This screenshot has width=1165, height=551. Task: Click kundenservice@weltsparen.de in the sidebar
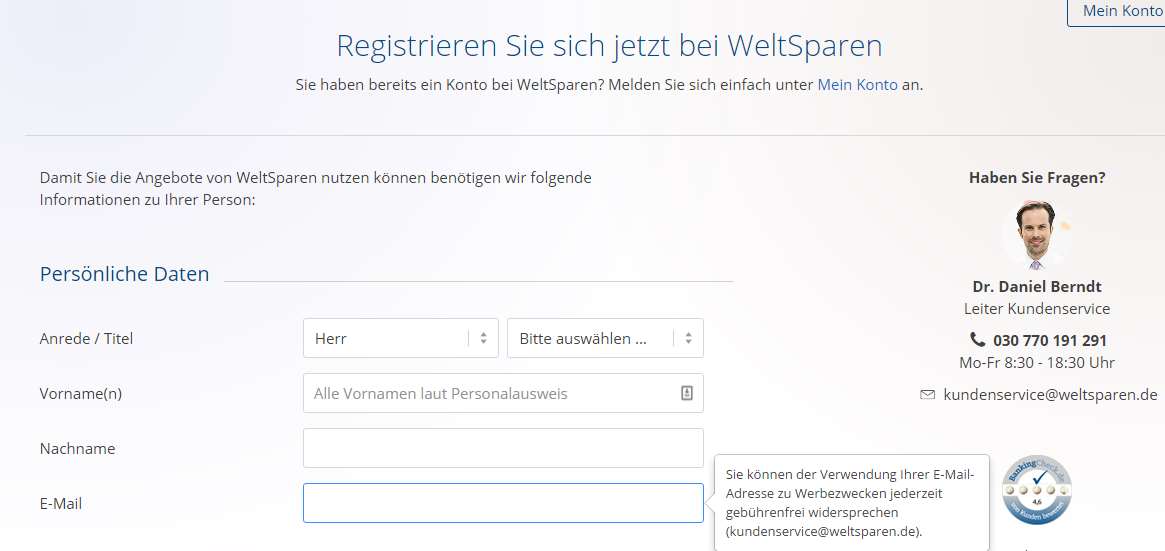(x=1050, y=395)
